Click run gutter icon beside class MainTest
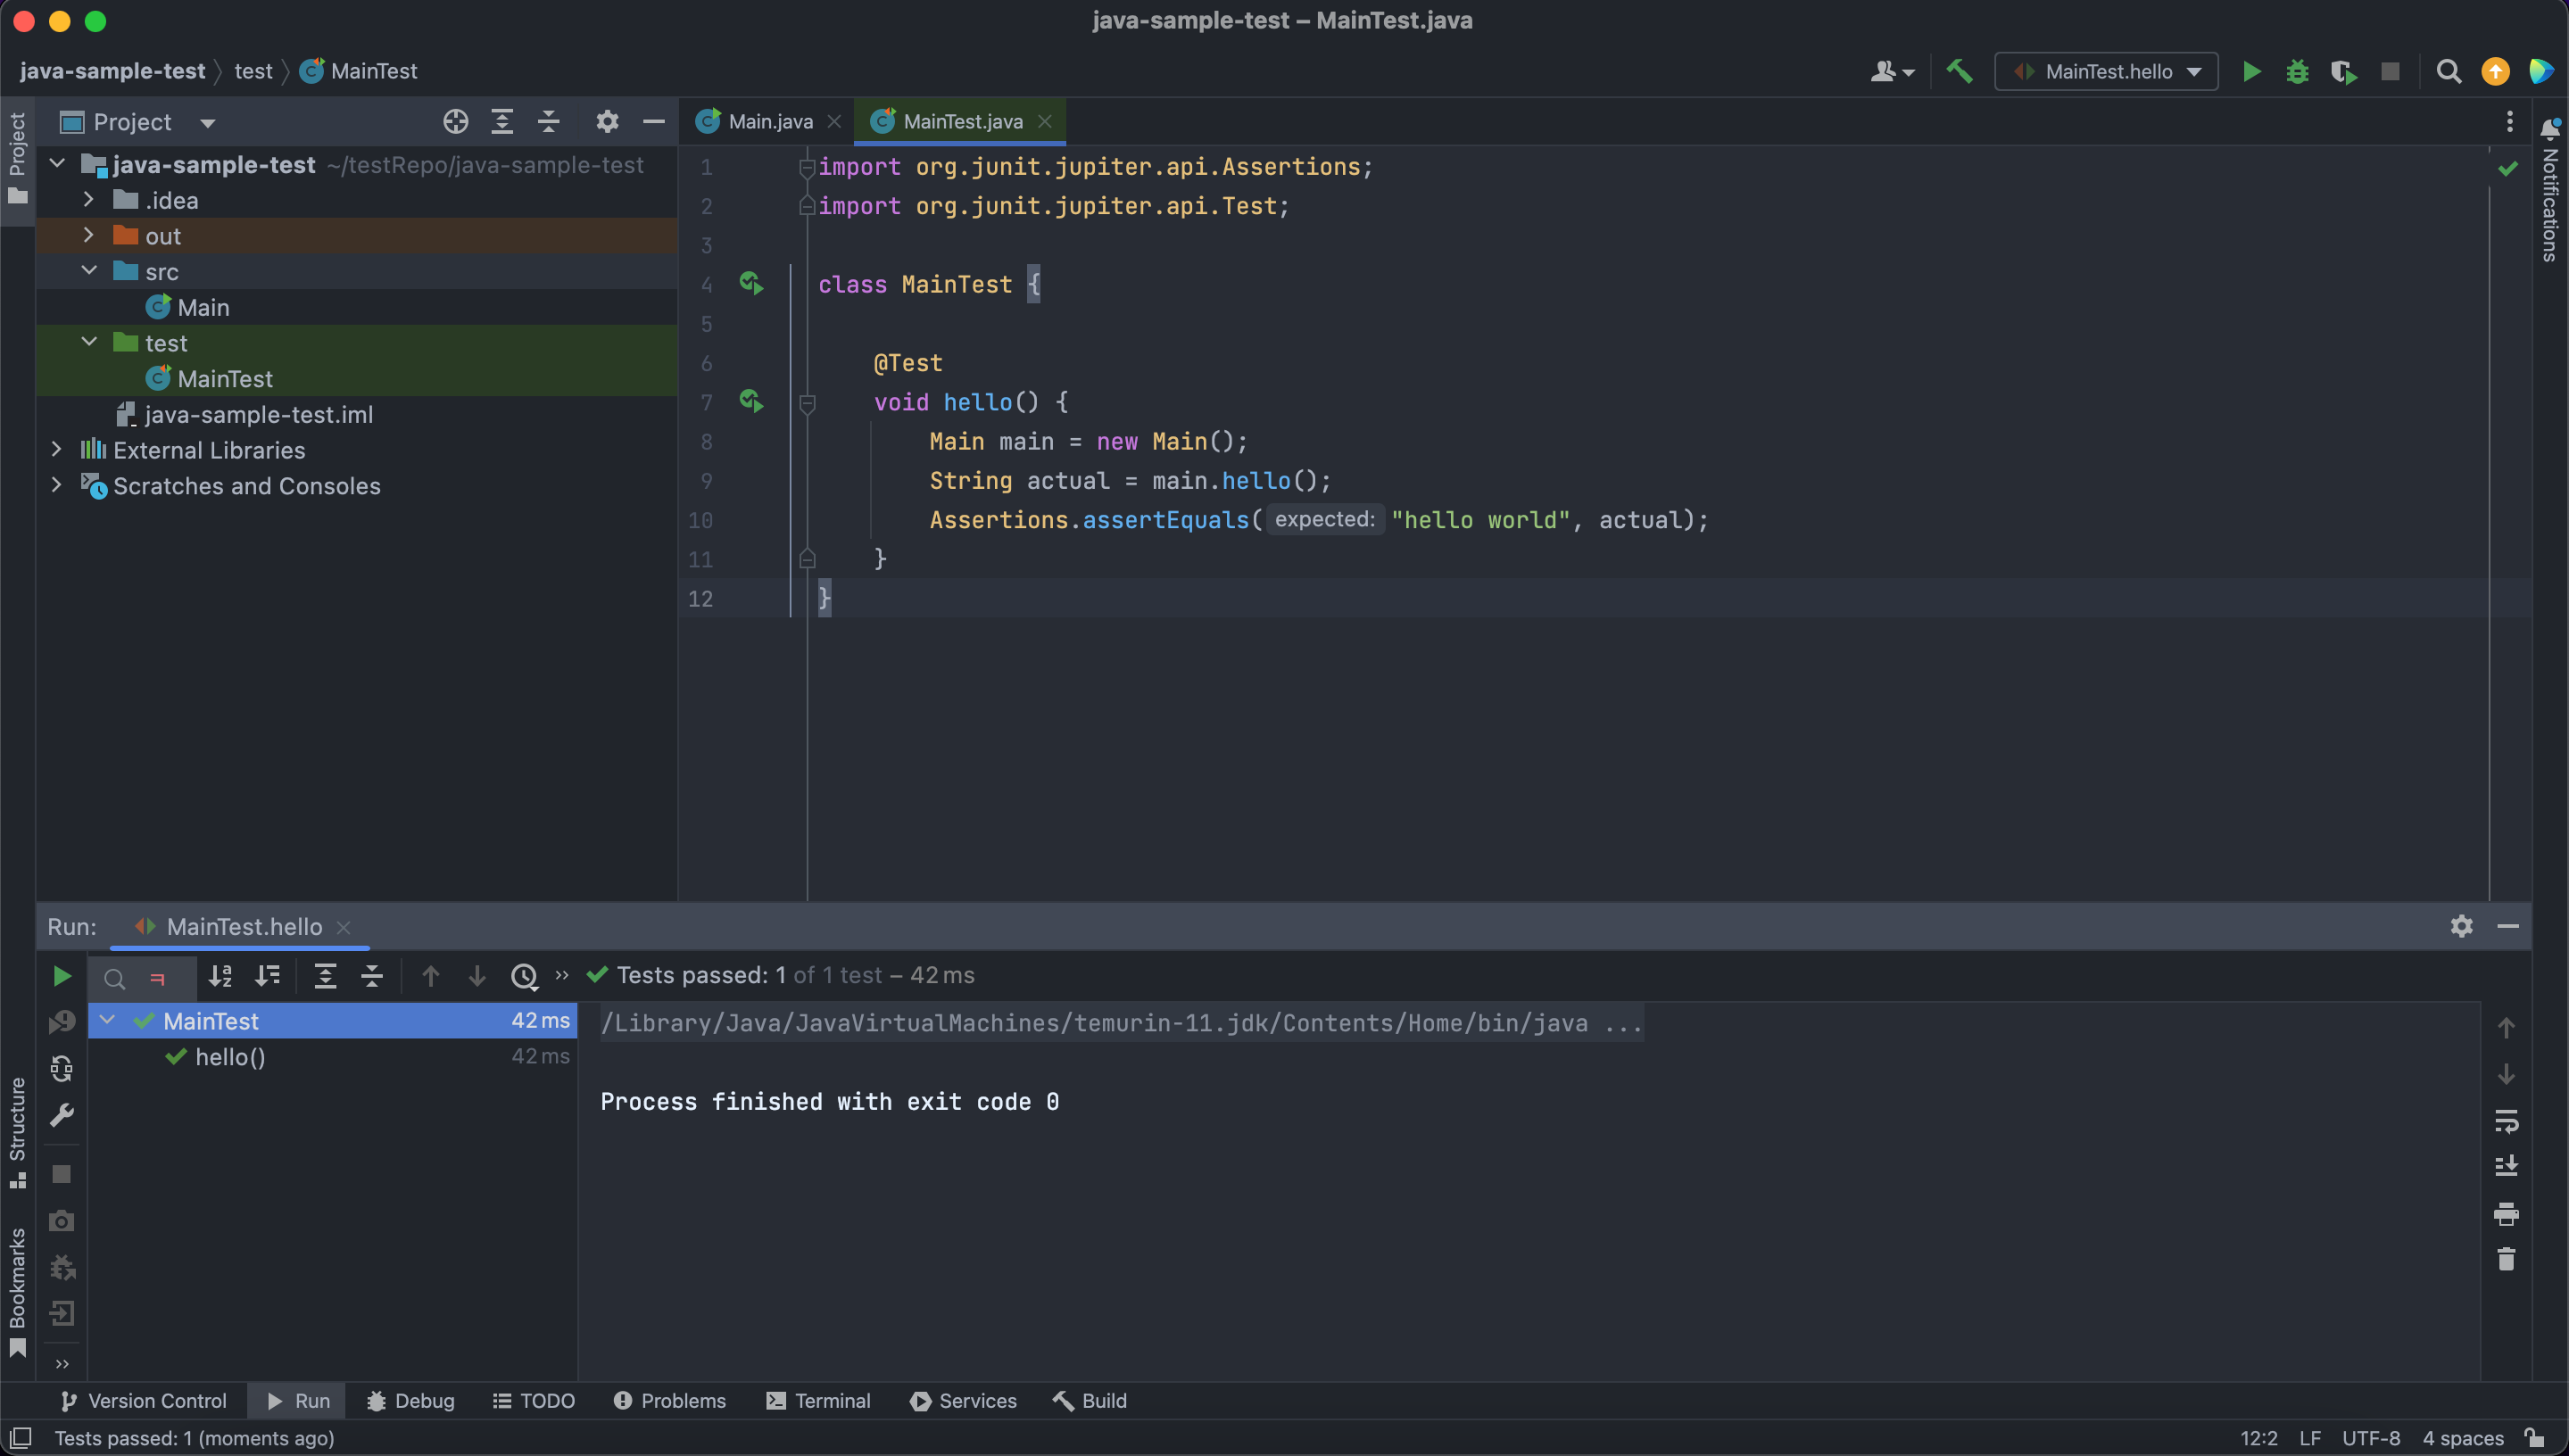The width and height of the screenshot is (2569, 1456). click(x=751, y=284)
